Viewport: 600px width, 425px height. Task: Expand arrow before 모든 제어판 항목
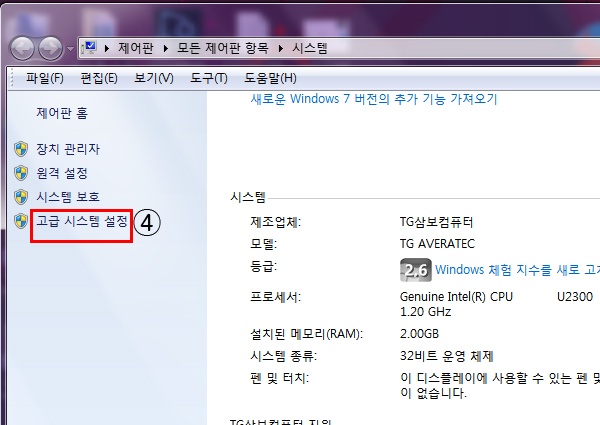(166, 48)
